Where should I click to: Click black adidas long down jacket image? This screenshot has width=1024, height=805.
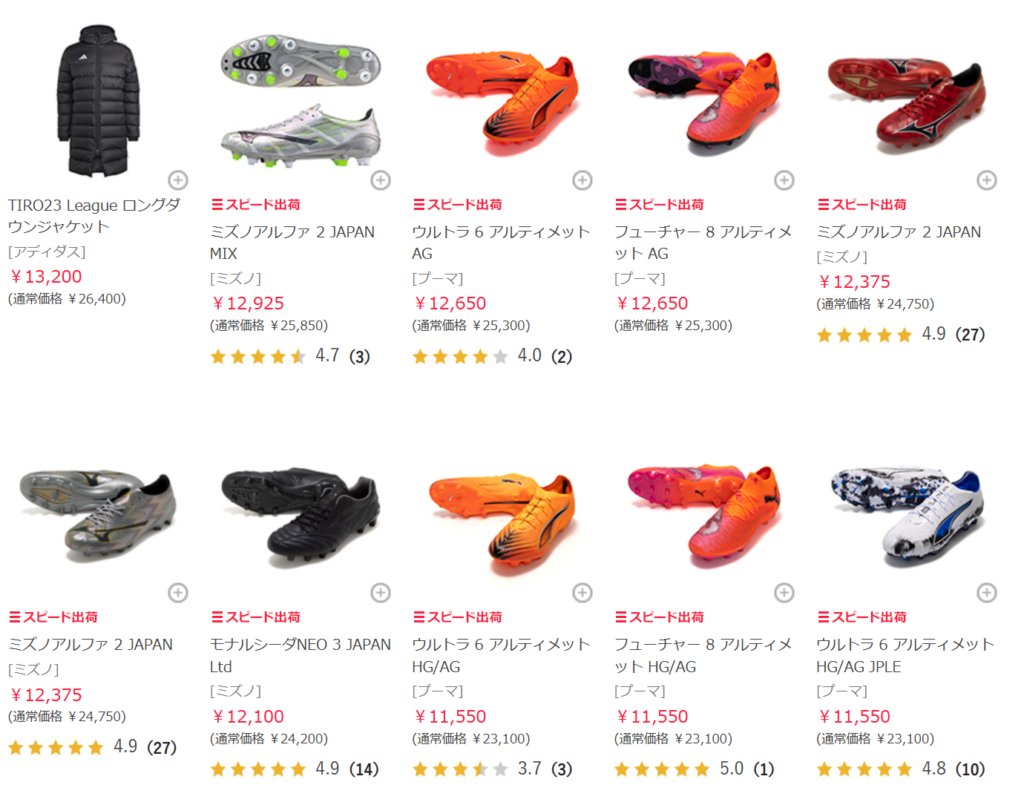[x=99, y=101]
